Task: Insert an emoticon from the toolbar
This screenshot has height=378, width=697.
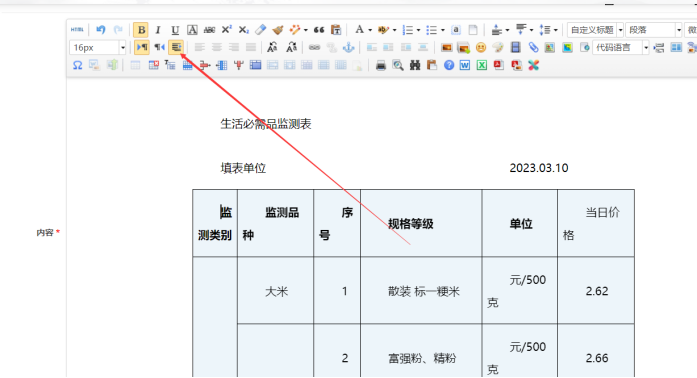Action: [481, 48]
